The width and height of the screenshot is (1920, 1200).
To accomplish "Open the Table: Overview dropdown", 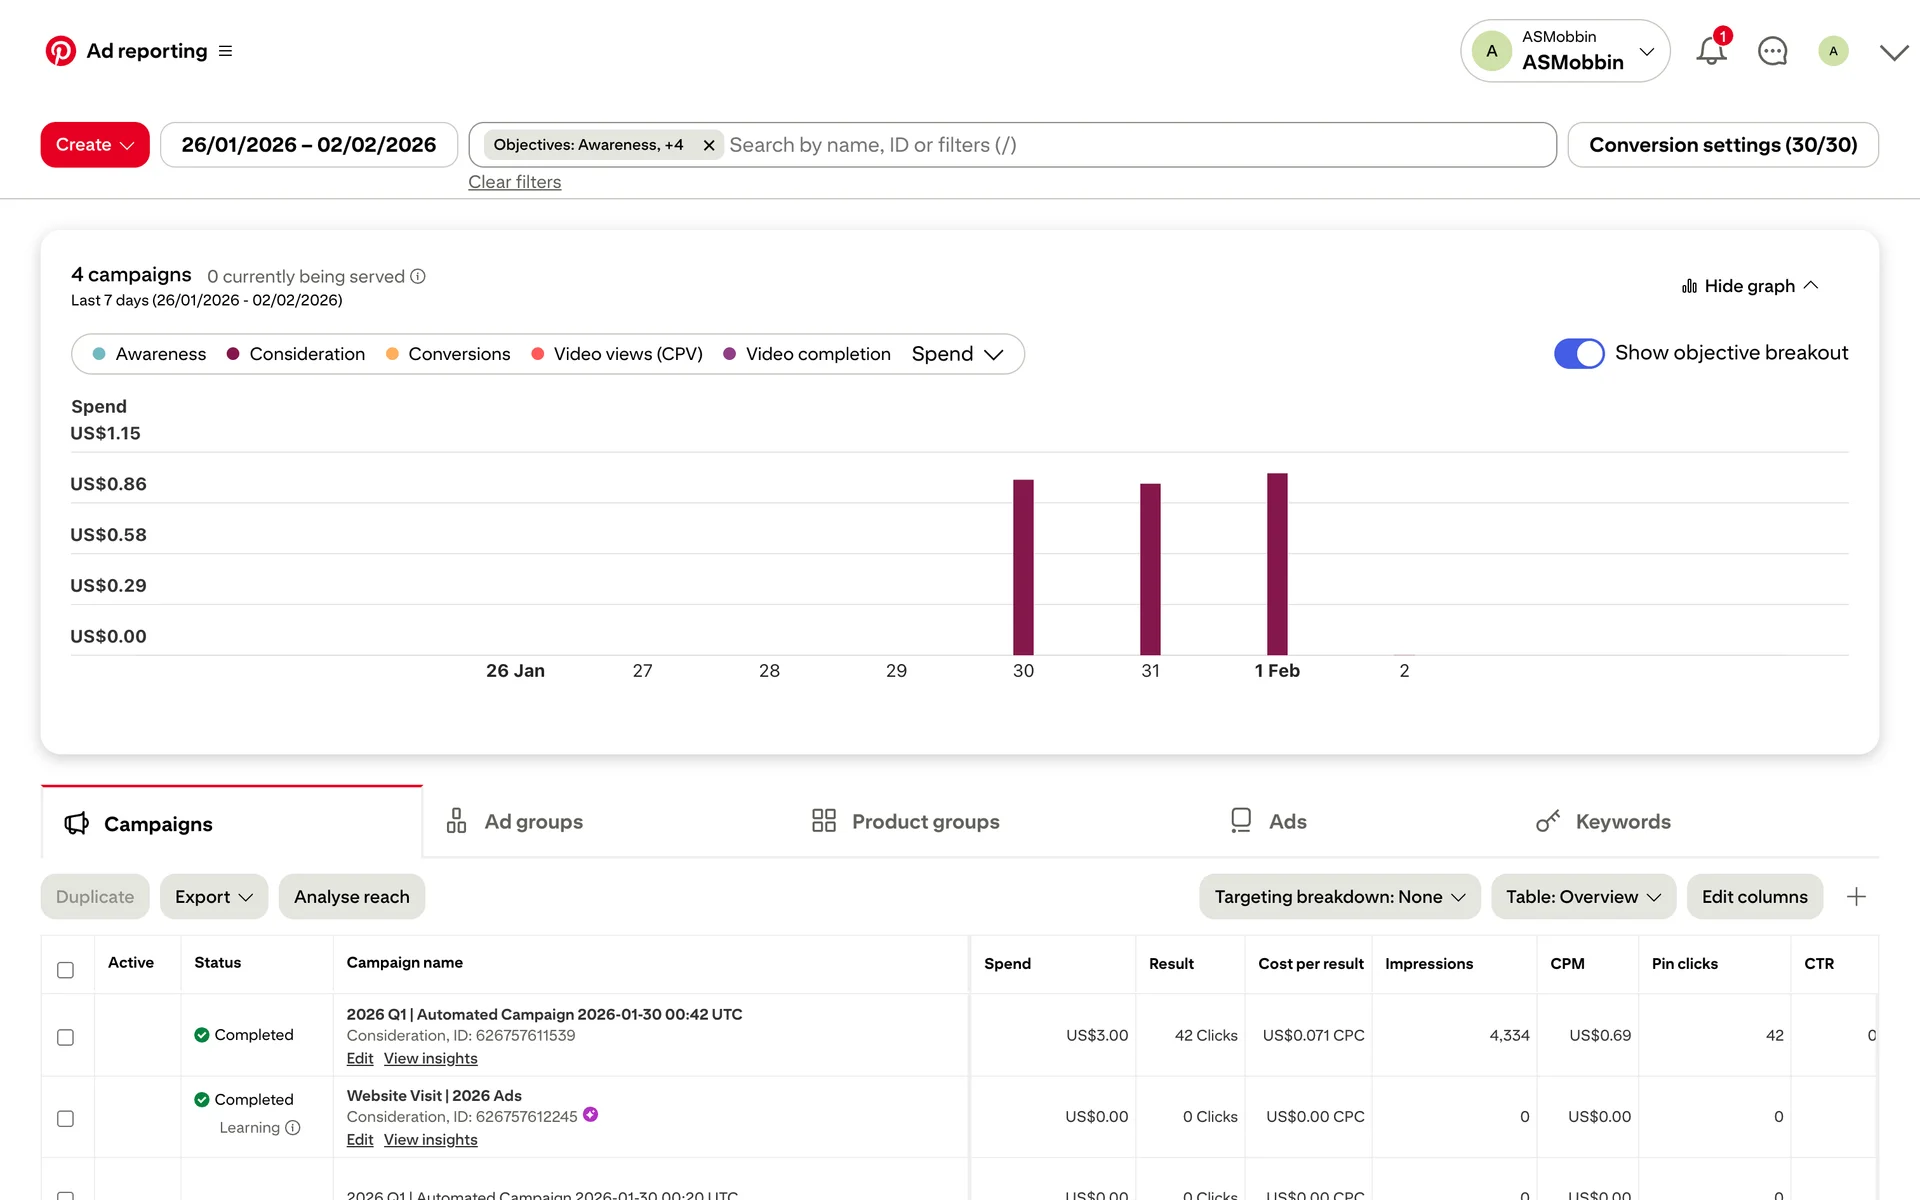I will 1583,897.
